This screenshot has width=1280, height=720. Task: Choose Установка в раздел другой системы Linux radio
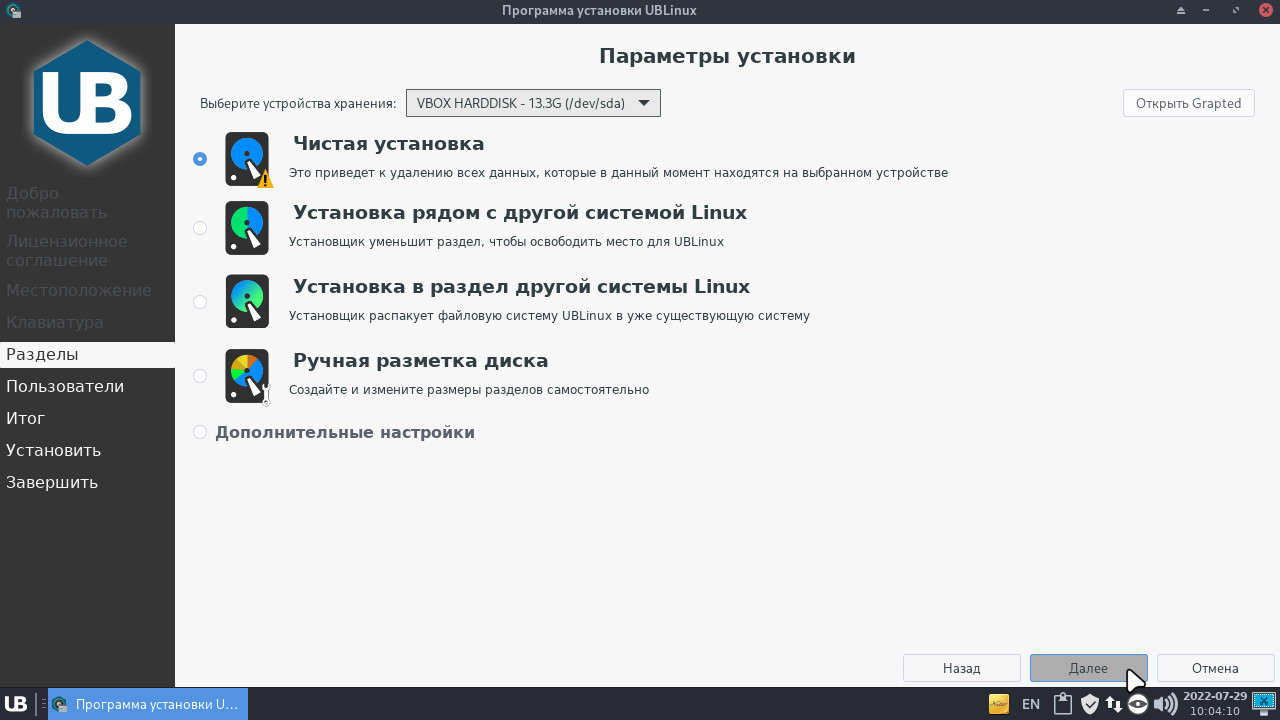[x=200, y=302]
